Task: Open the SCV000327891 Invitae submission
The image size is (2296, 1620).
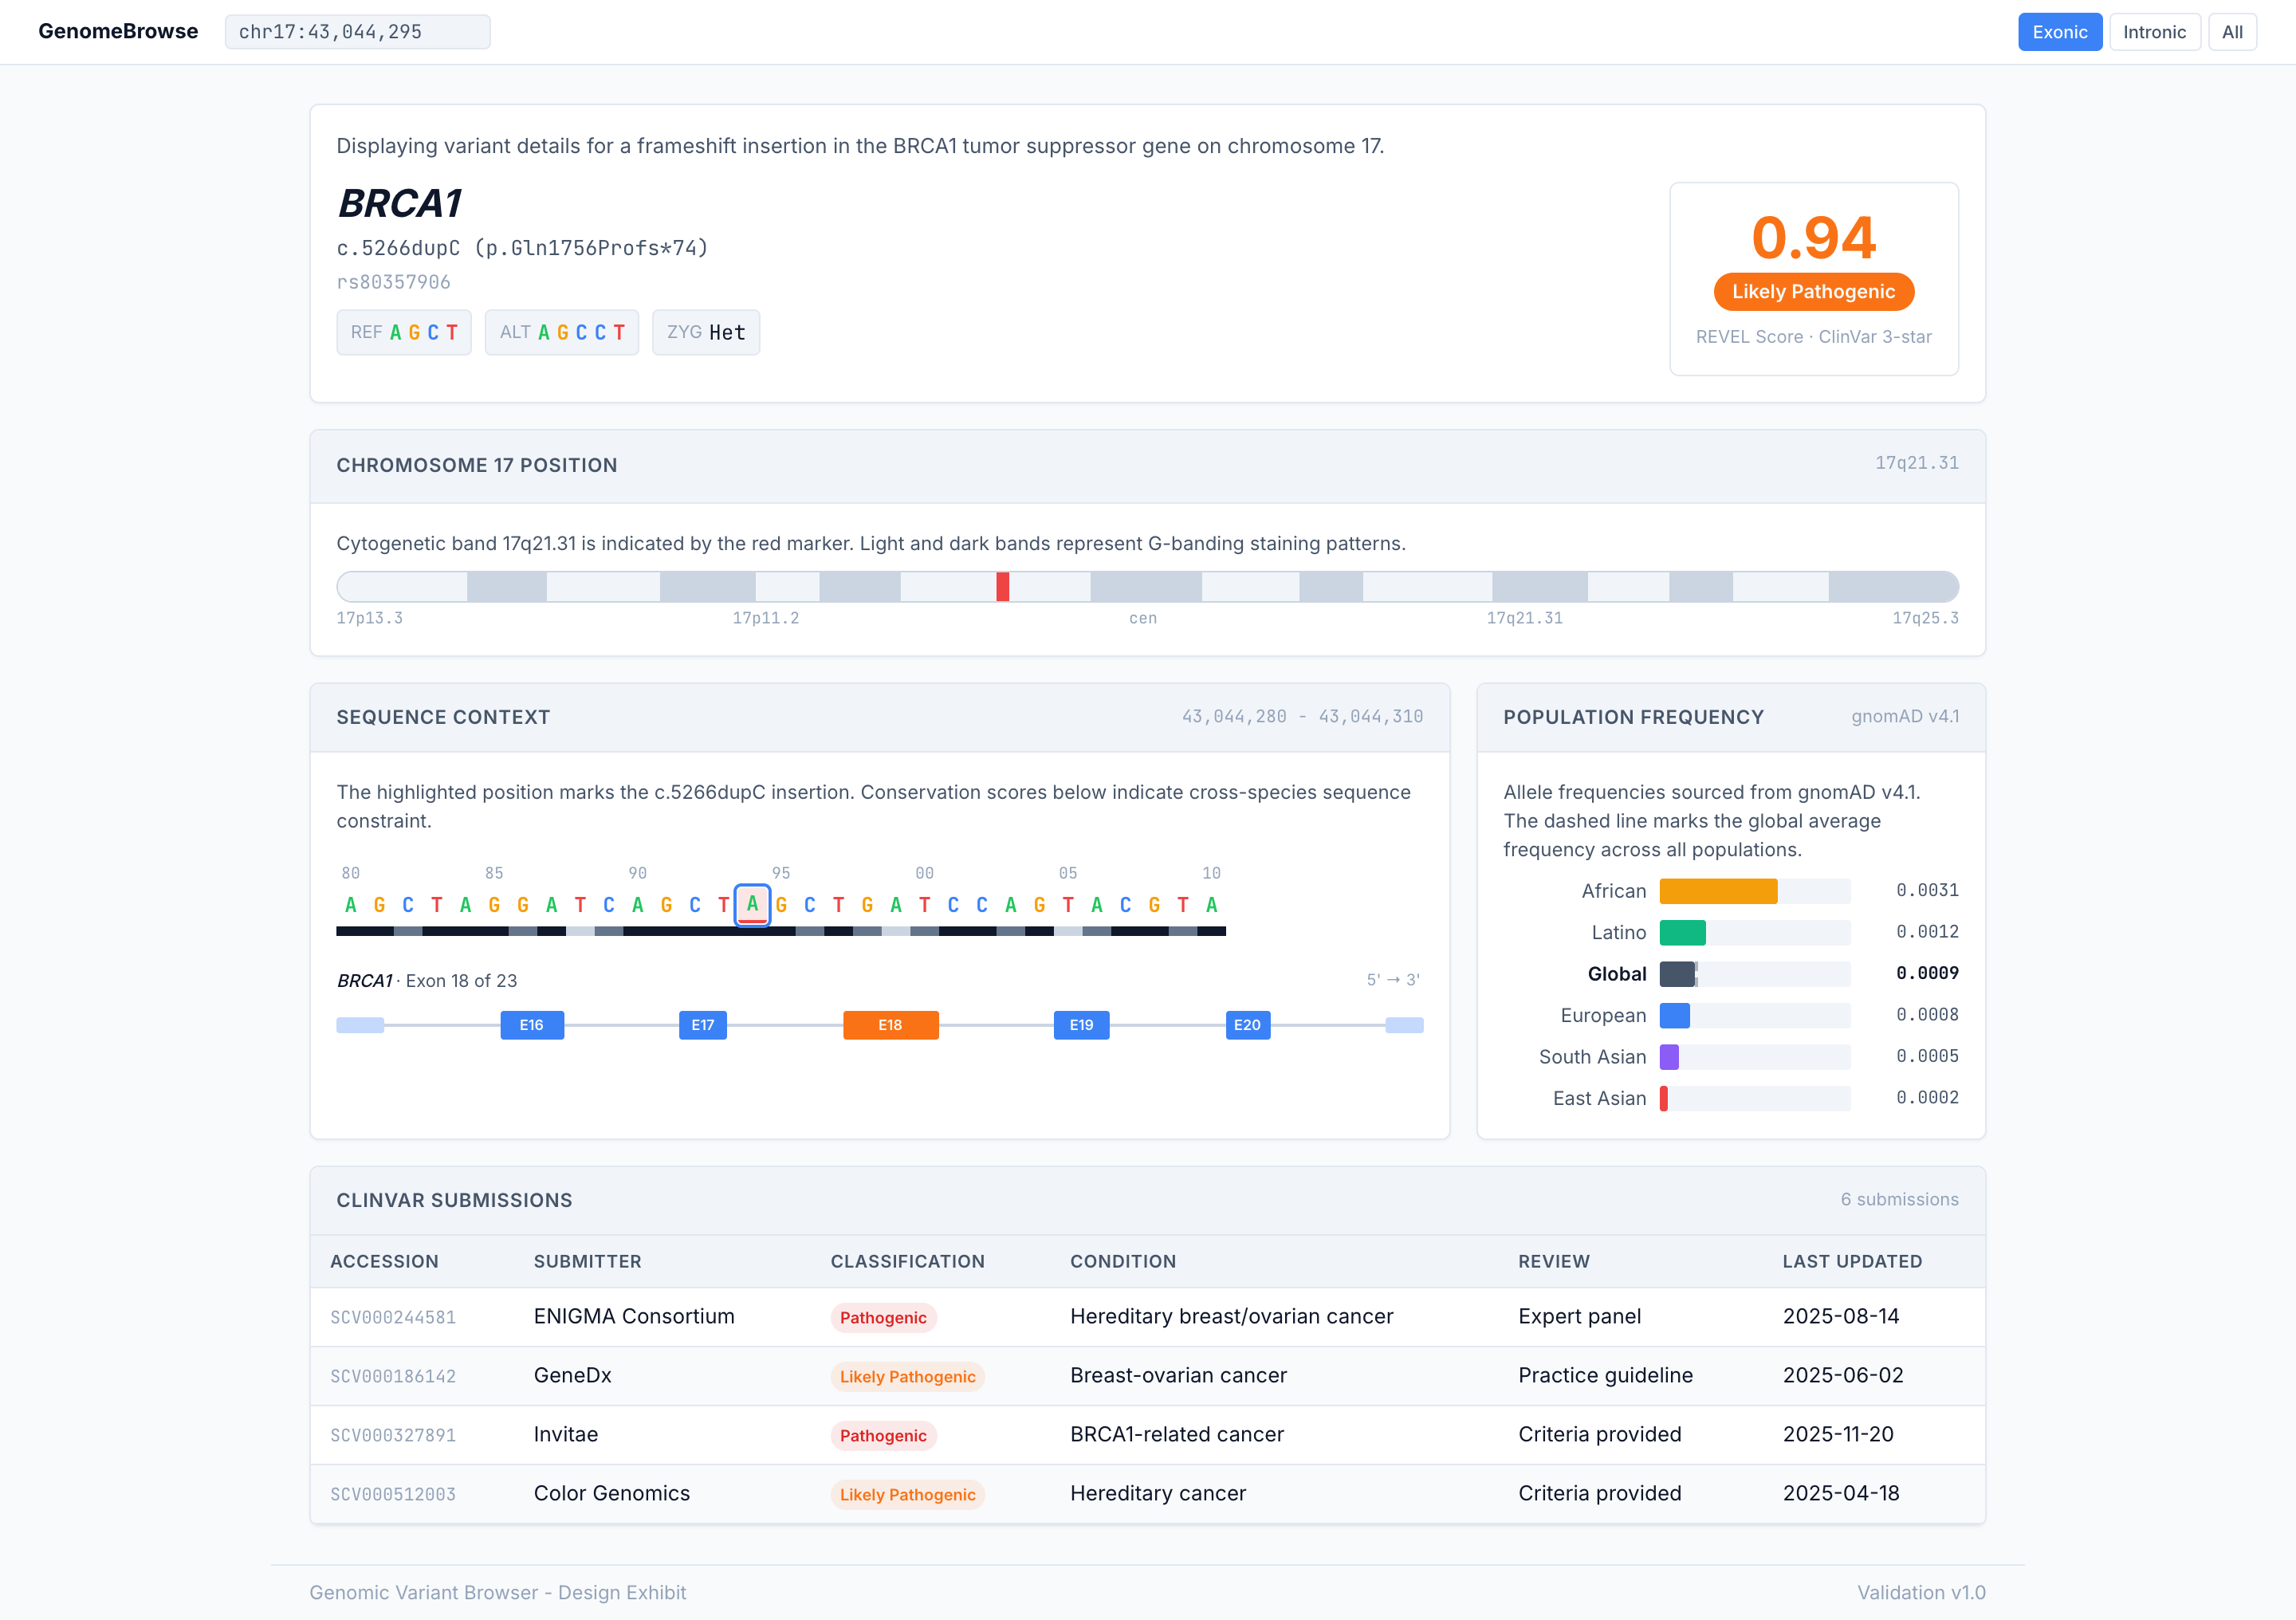Action: pos(393,1436)
